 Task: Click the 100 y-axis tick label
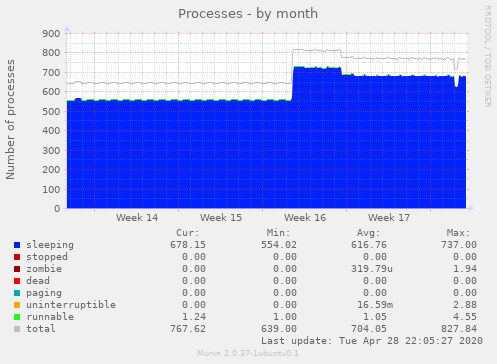[x=51, y=189]
